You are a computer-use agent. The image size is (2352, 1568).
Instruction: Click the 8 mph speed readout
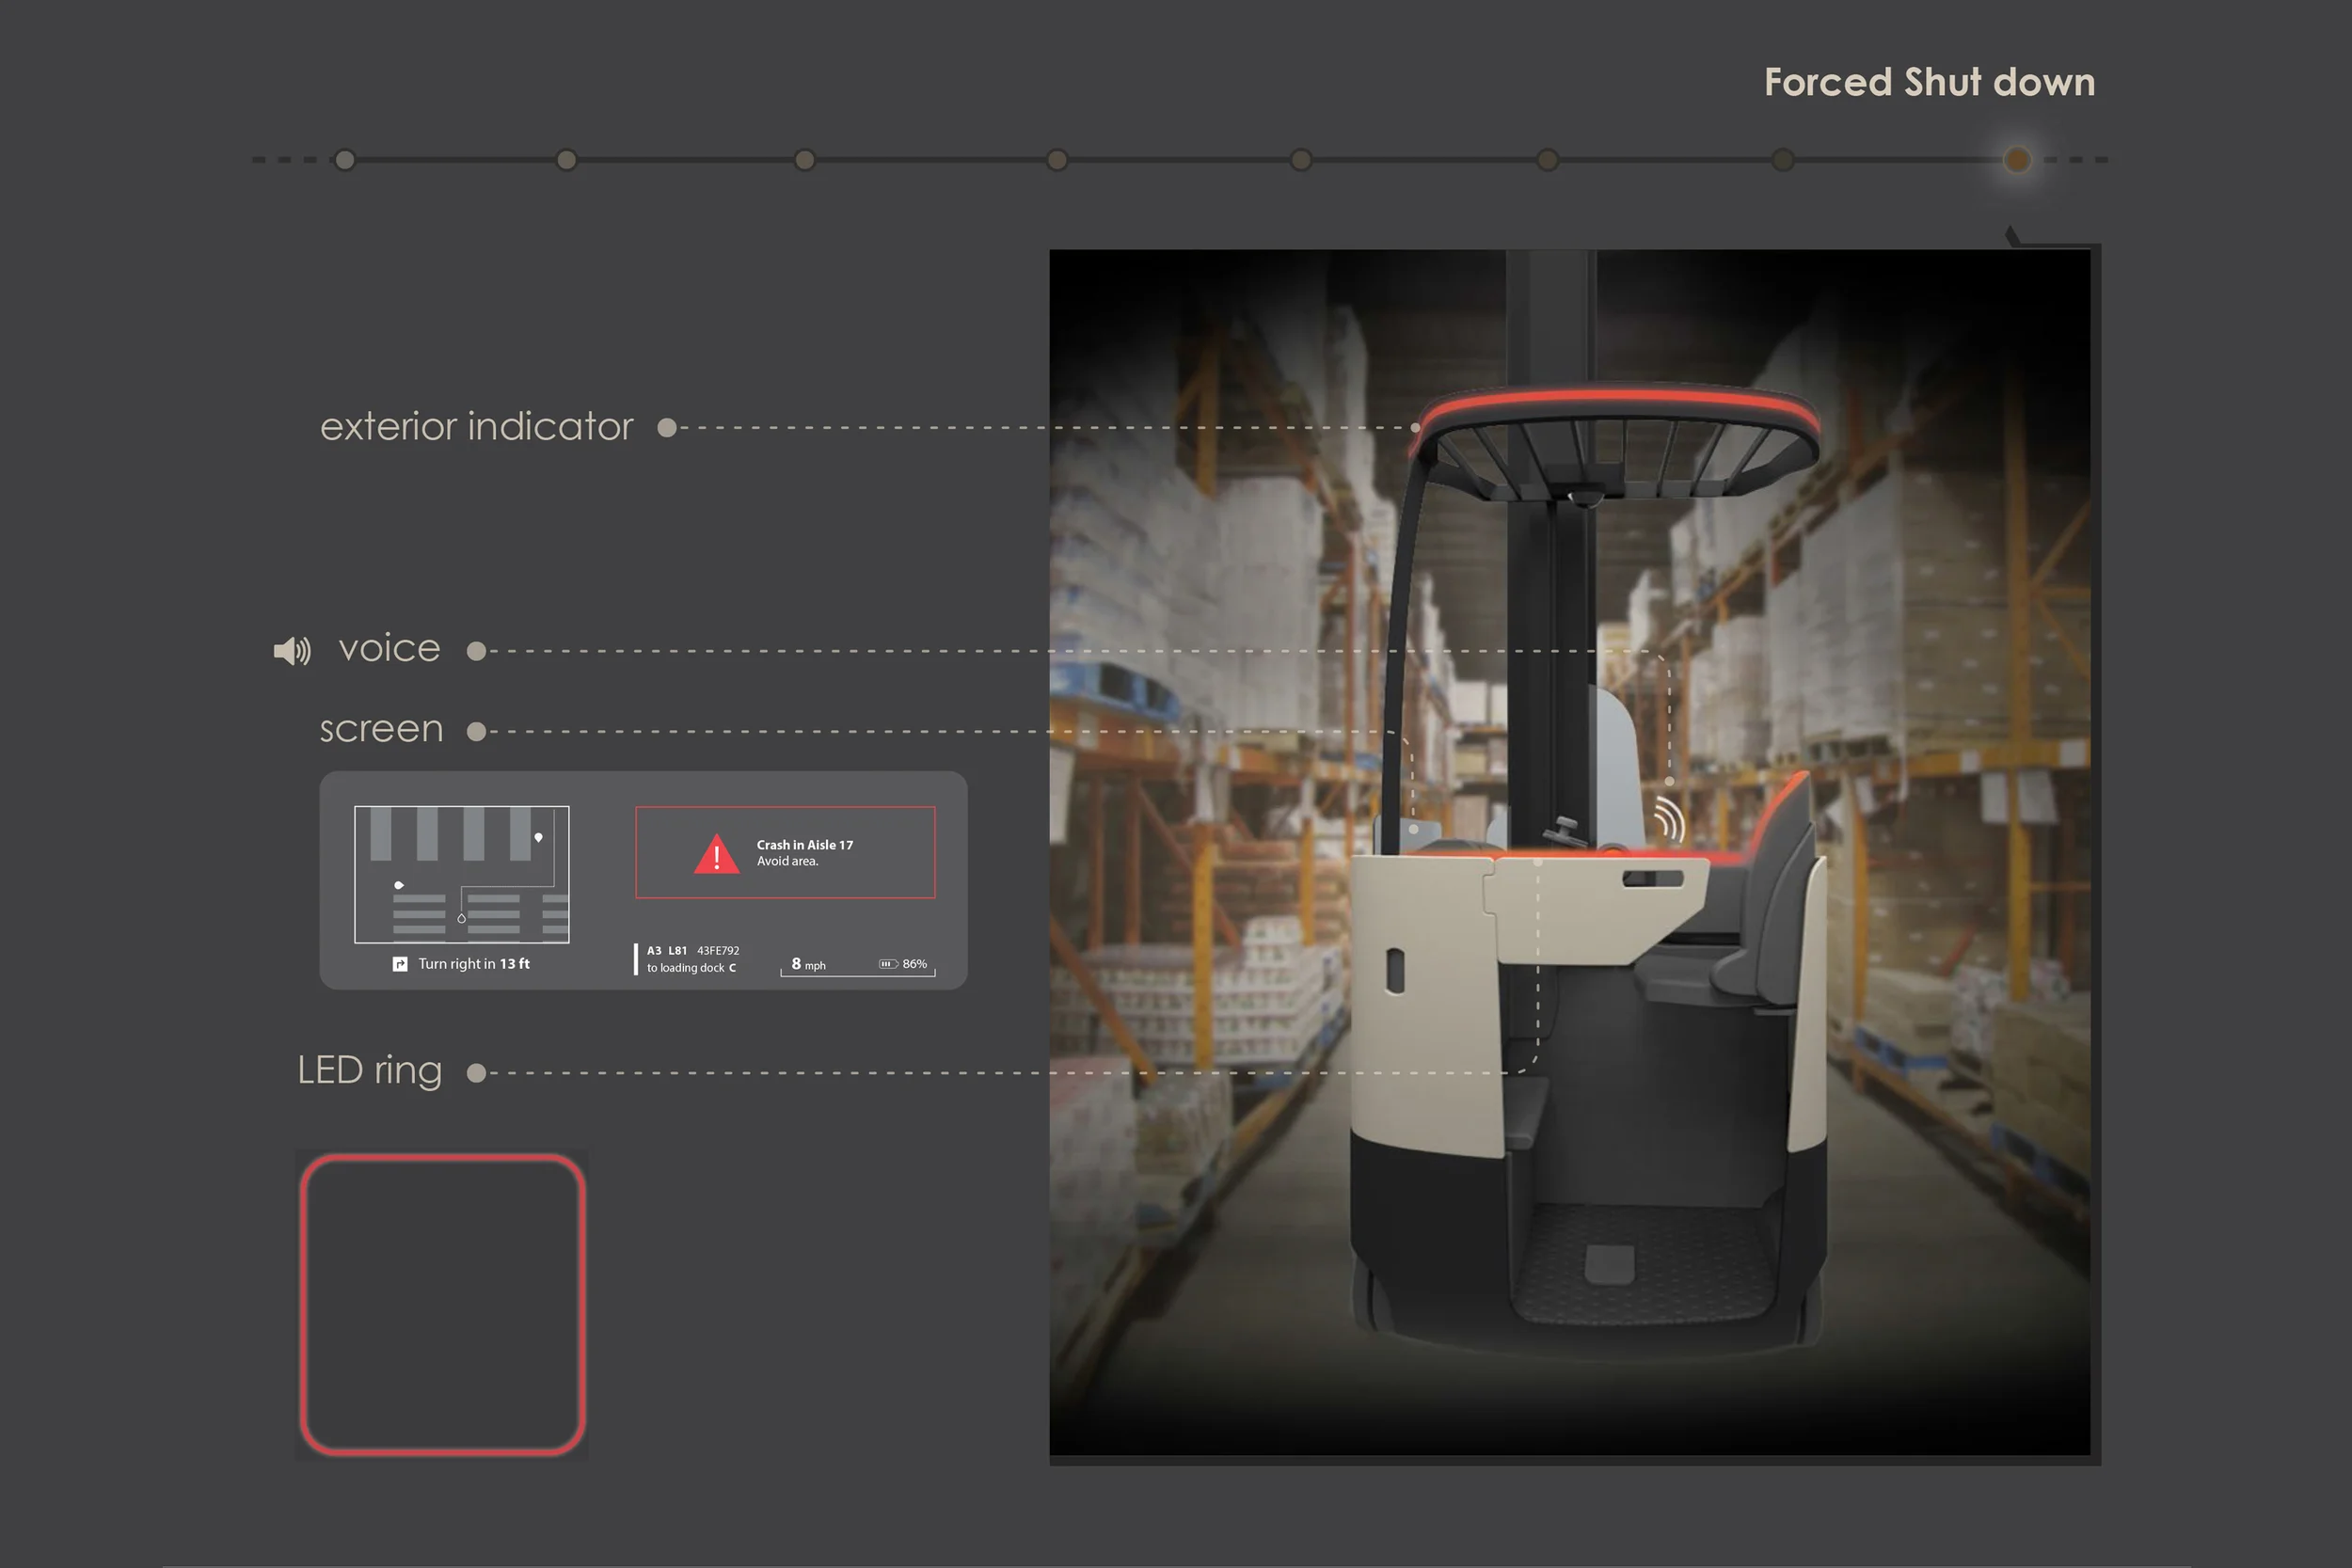click(x=809, y=964)
